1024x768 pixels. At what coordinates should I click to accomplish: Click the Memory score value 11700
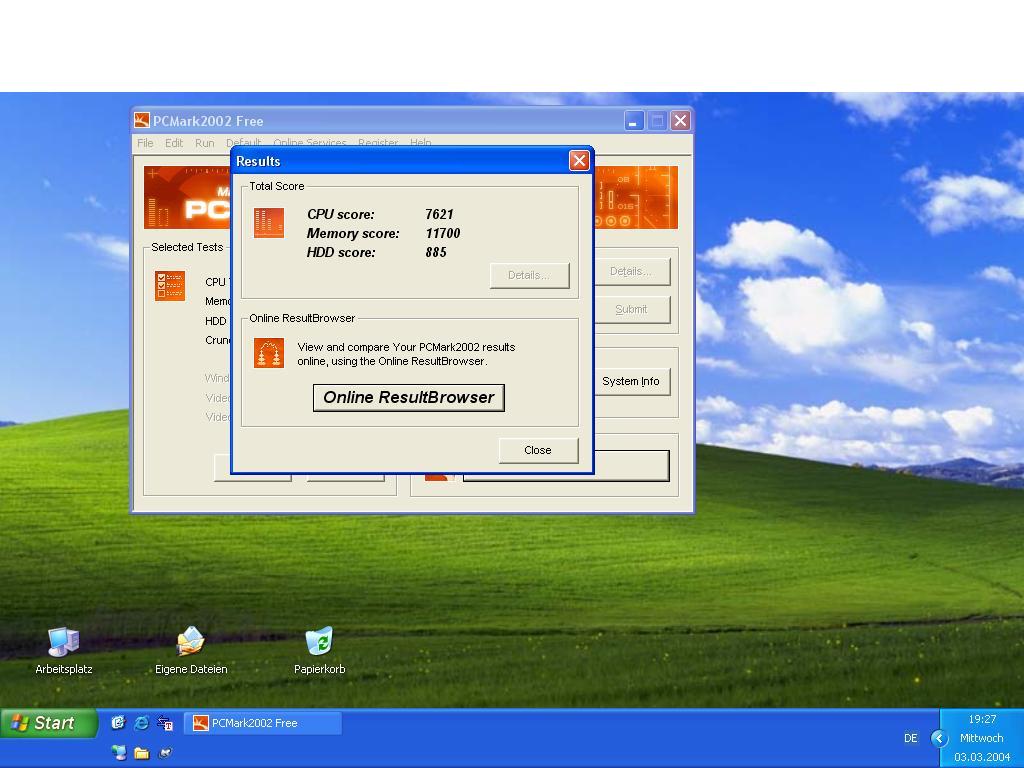pyautogui.click(x=443, y=233)
